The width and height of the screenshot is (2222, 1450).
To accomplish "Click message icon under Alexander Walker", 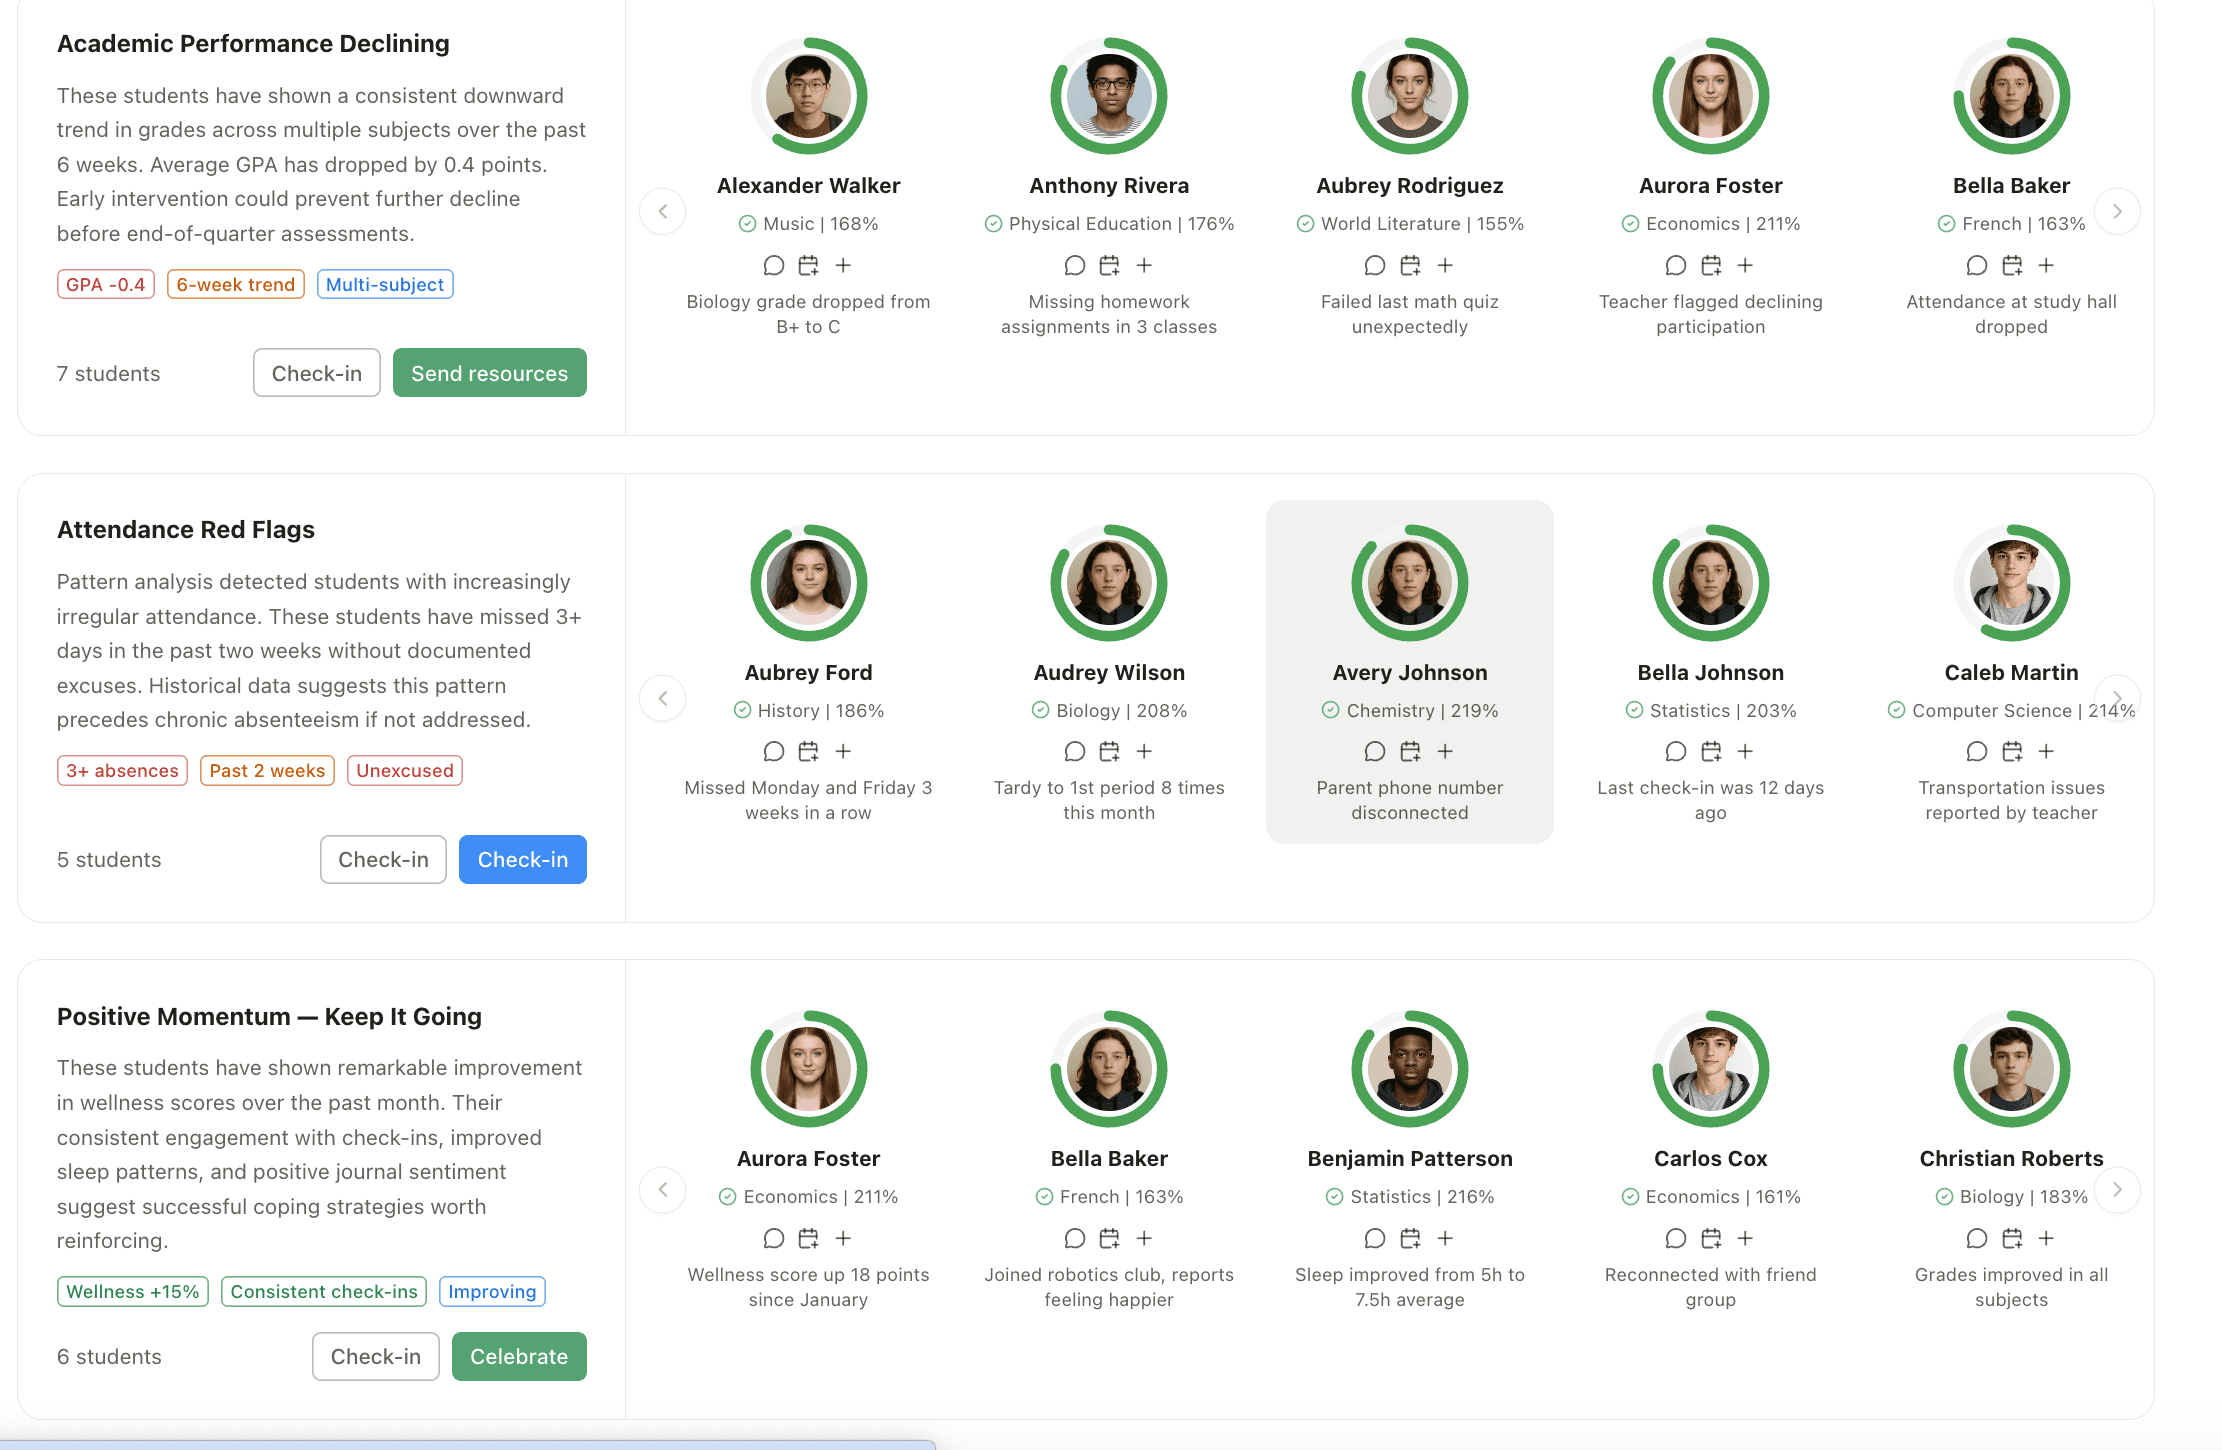I will click(773, 265).
